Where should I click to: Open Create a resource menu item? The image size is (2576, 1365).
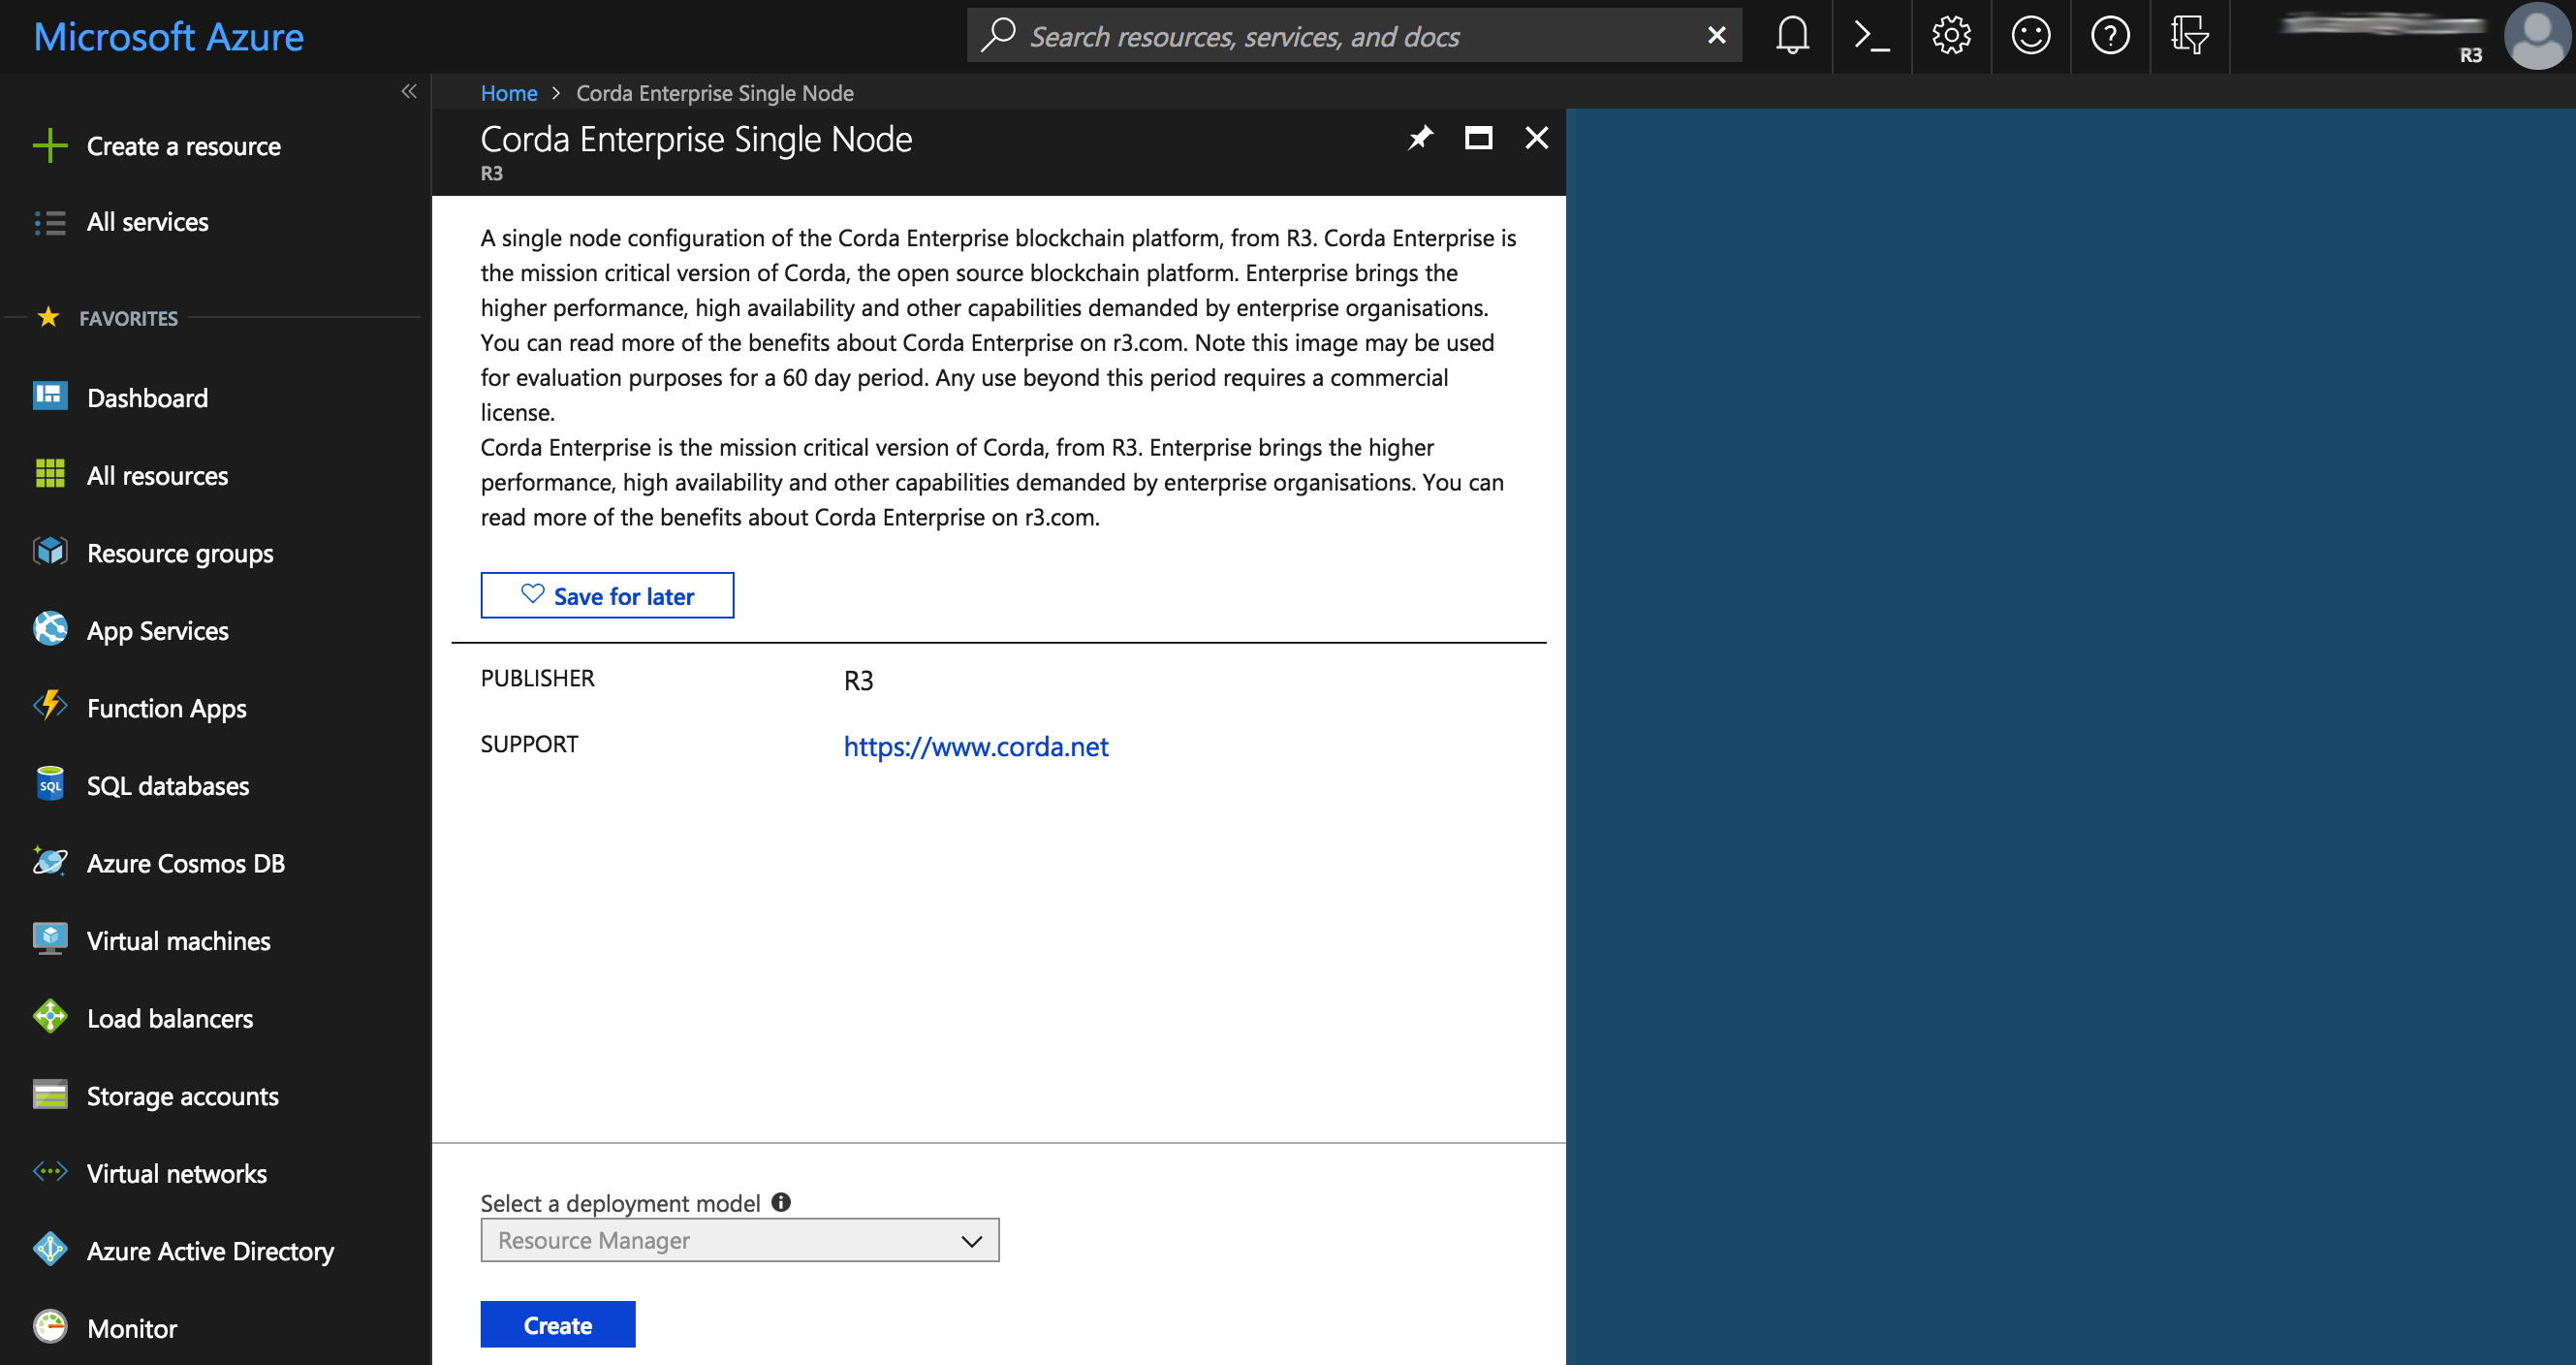click(184, 146)
